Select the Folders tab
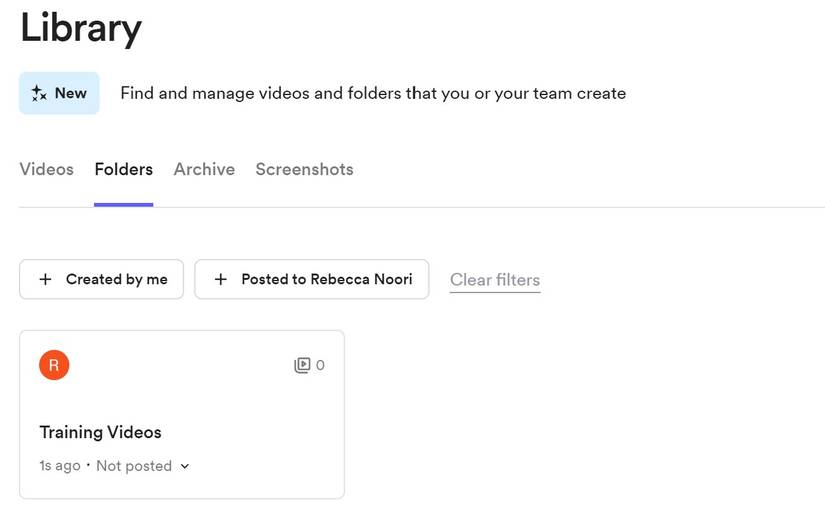This screenshot has height=508, width=825. tap(124, 169)
